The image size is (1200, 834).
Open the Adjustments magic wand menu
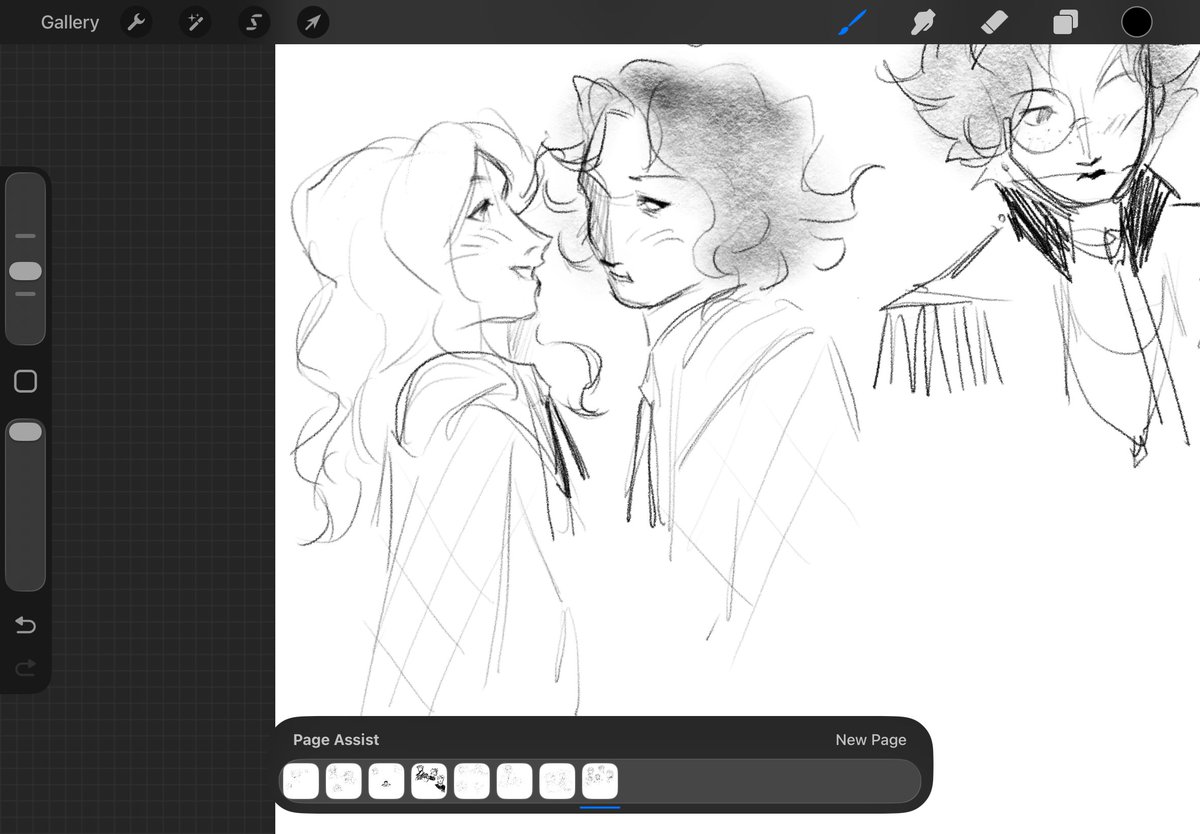click(195, 22)
